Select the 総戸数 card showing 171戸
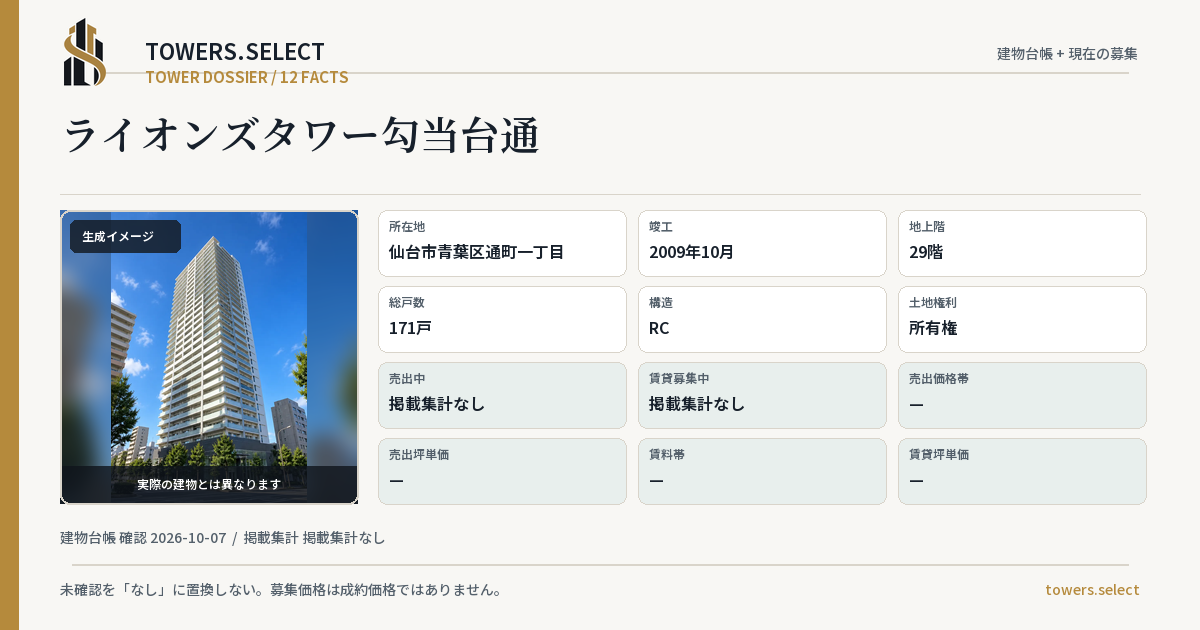 coord(502,319)
